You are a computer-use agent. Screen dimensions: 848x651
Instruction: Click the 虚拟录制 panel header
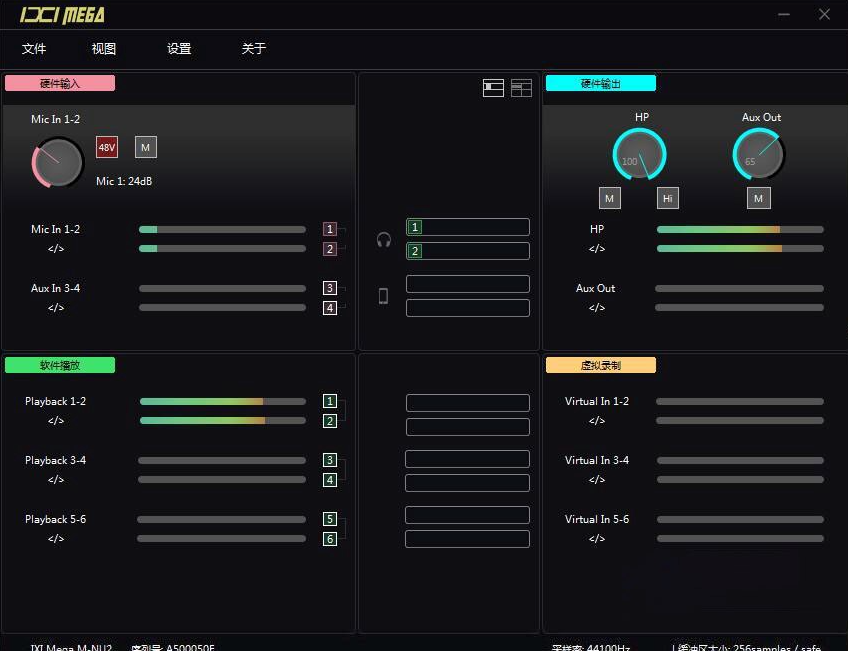(x=600, y=365)
